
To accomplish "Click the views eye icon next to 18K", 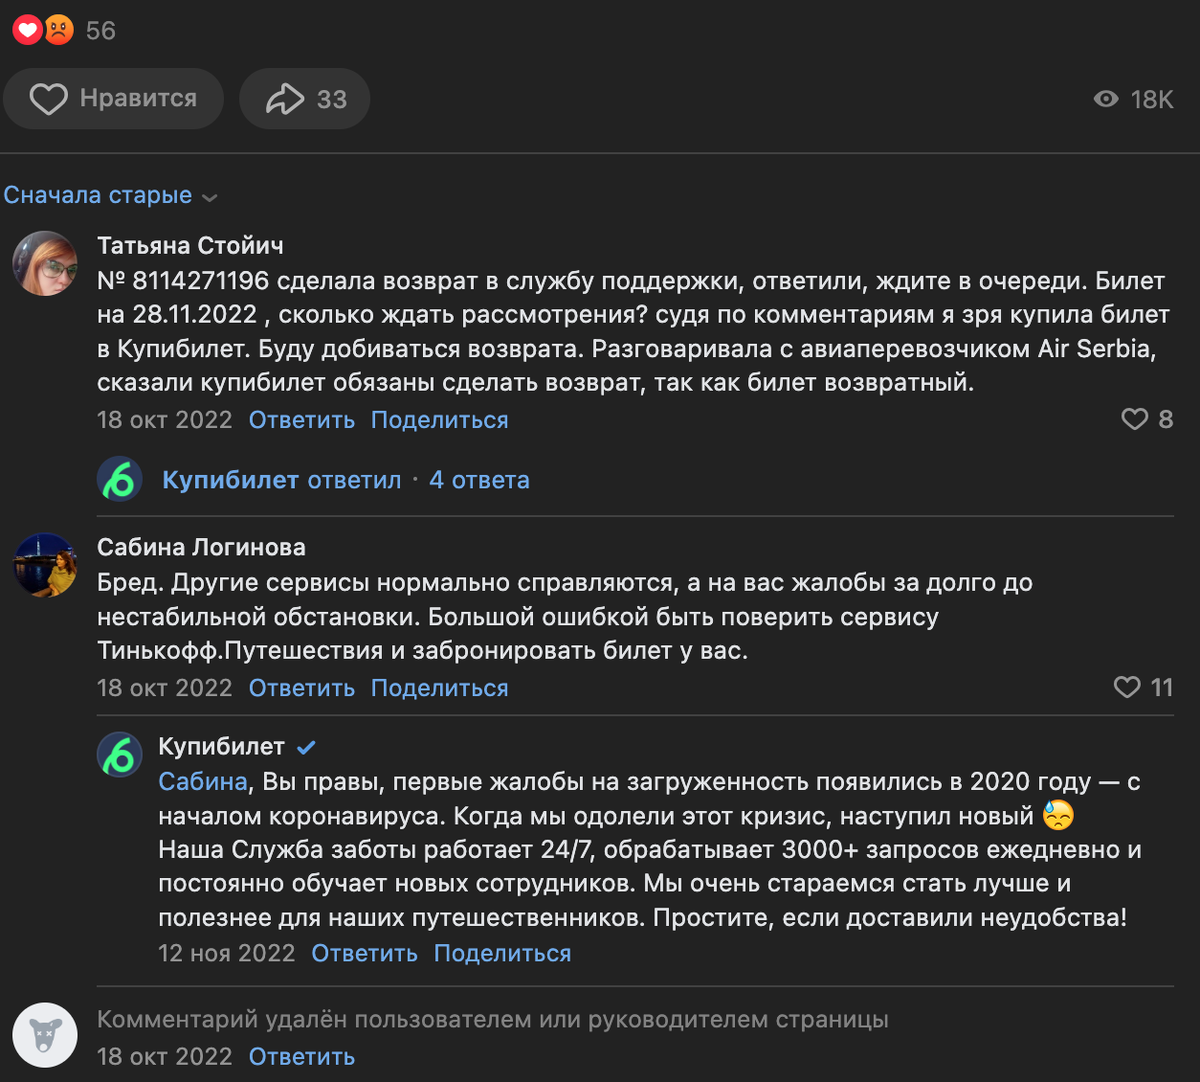I will click(1105, 99).
